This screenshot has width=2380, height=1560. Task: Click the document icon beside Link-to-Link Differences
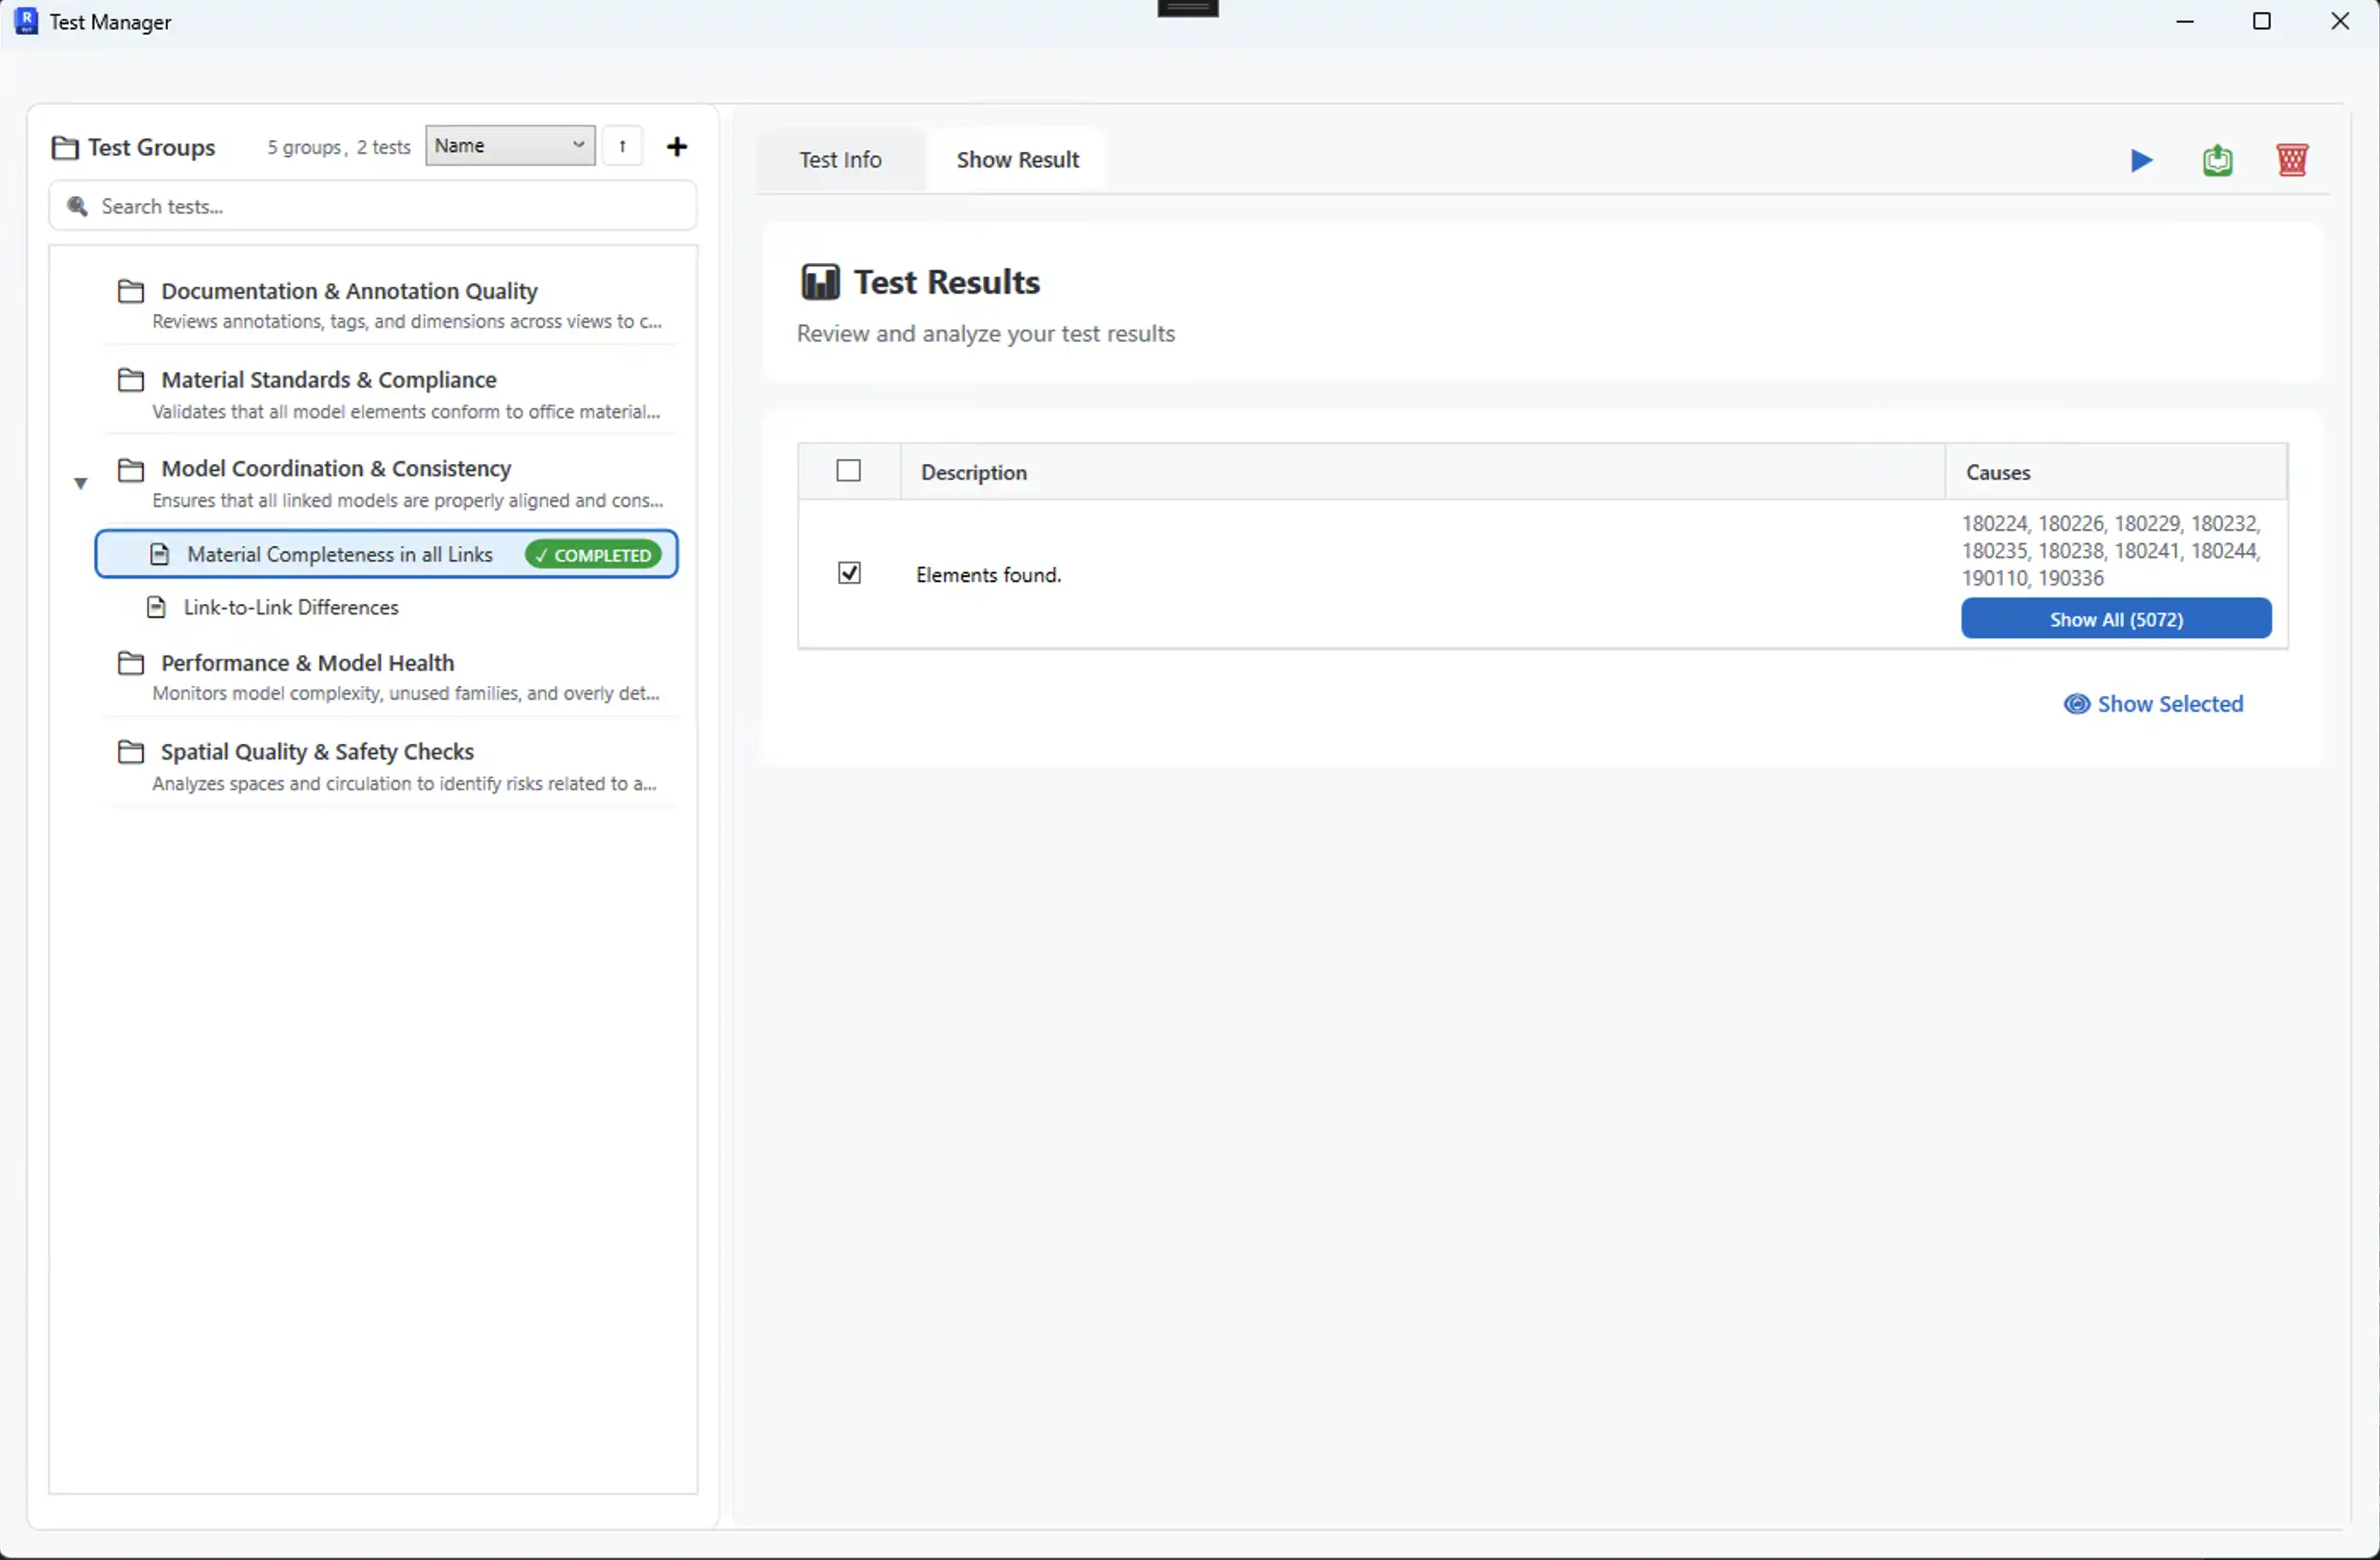[x=156, y=607]
